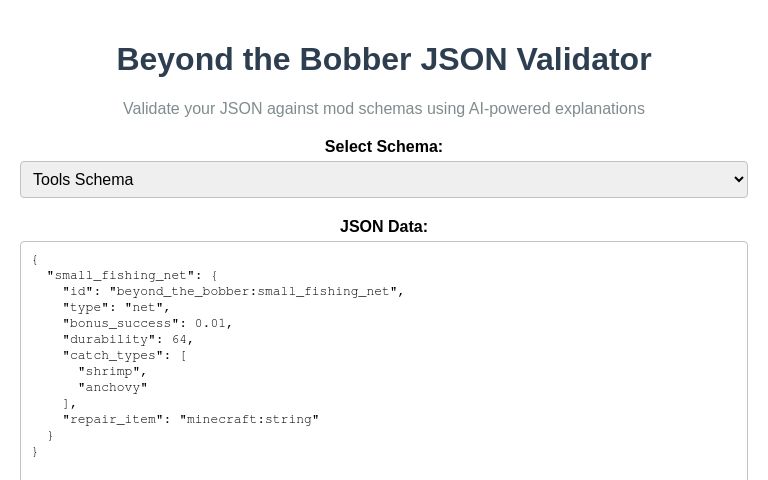Click the closing array bracket line

point(70,404)
